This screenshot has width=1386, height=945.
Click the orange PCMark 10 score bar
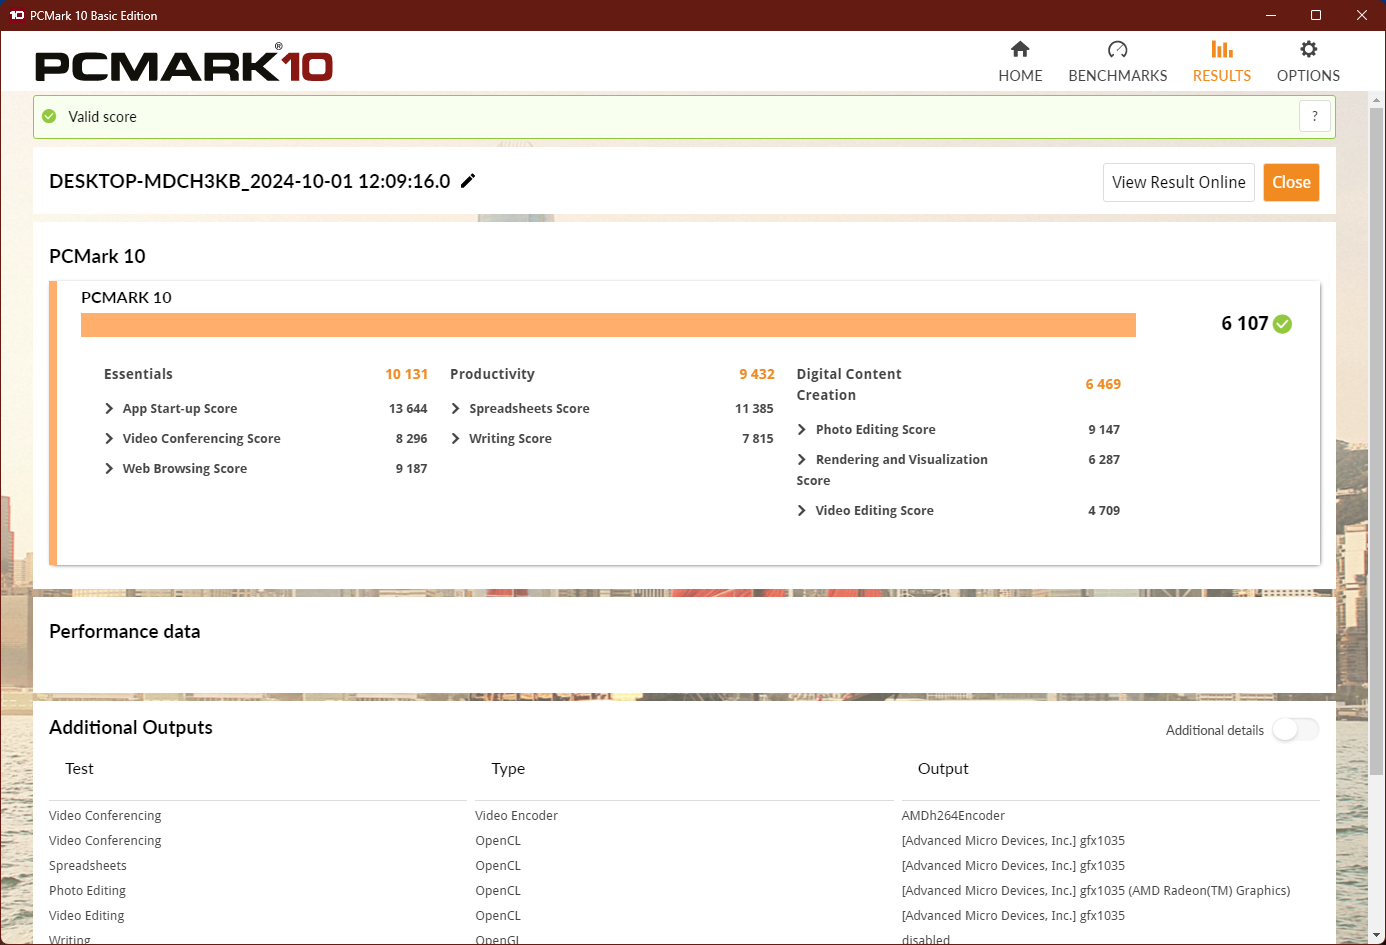click(608, 325)
